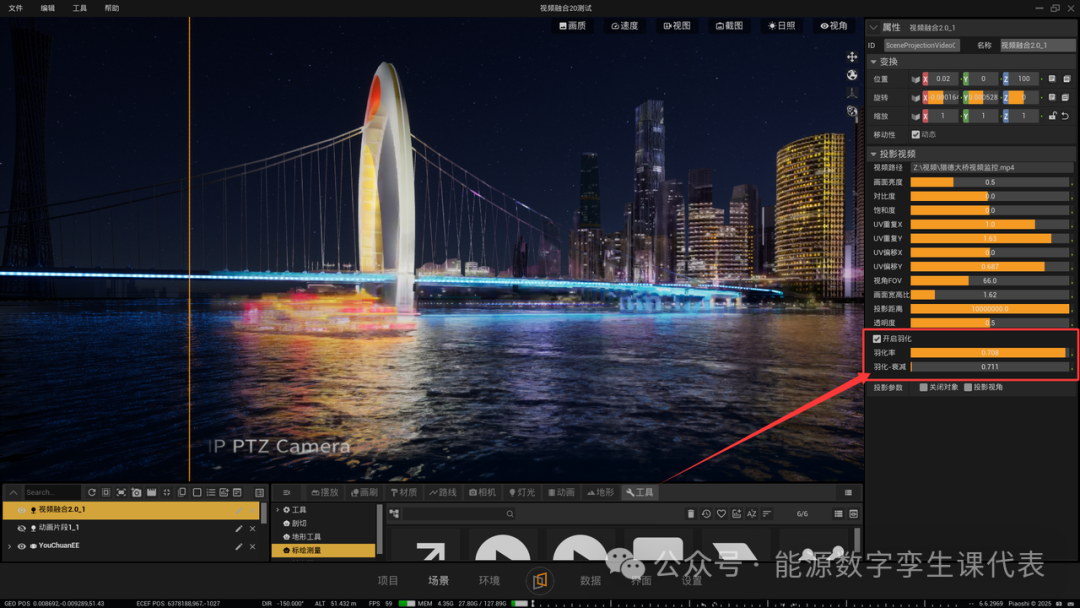Collapse the 投影视频 section
The width and height of the screenshot is (1080, 608).
873,154
